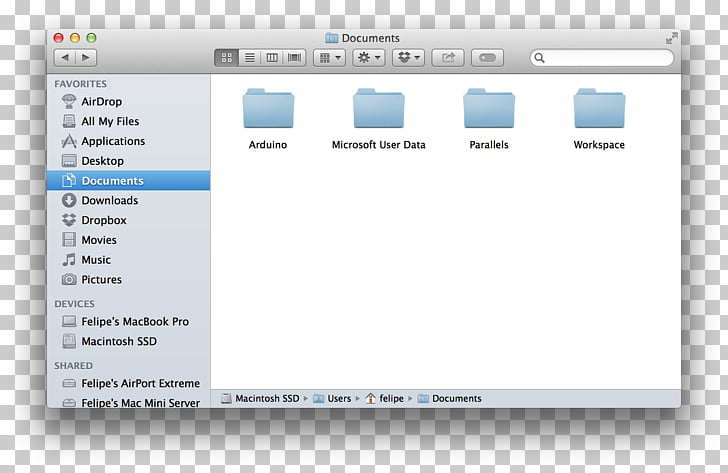This screenshot has height=473, width=728.
Task: Open the Action gear menu
Action: tap(369, 58)
